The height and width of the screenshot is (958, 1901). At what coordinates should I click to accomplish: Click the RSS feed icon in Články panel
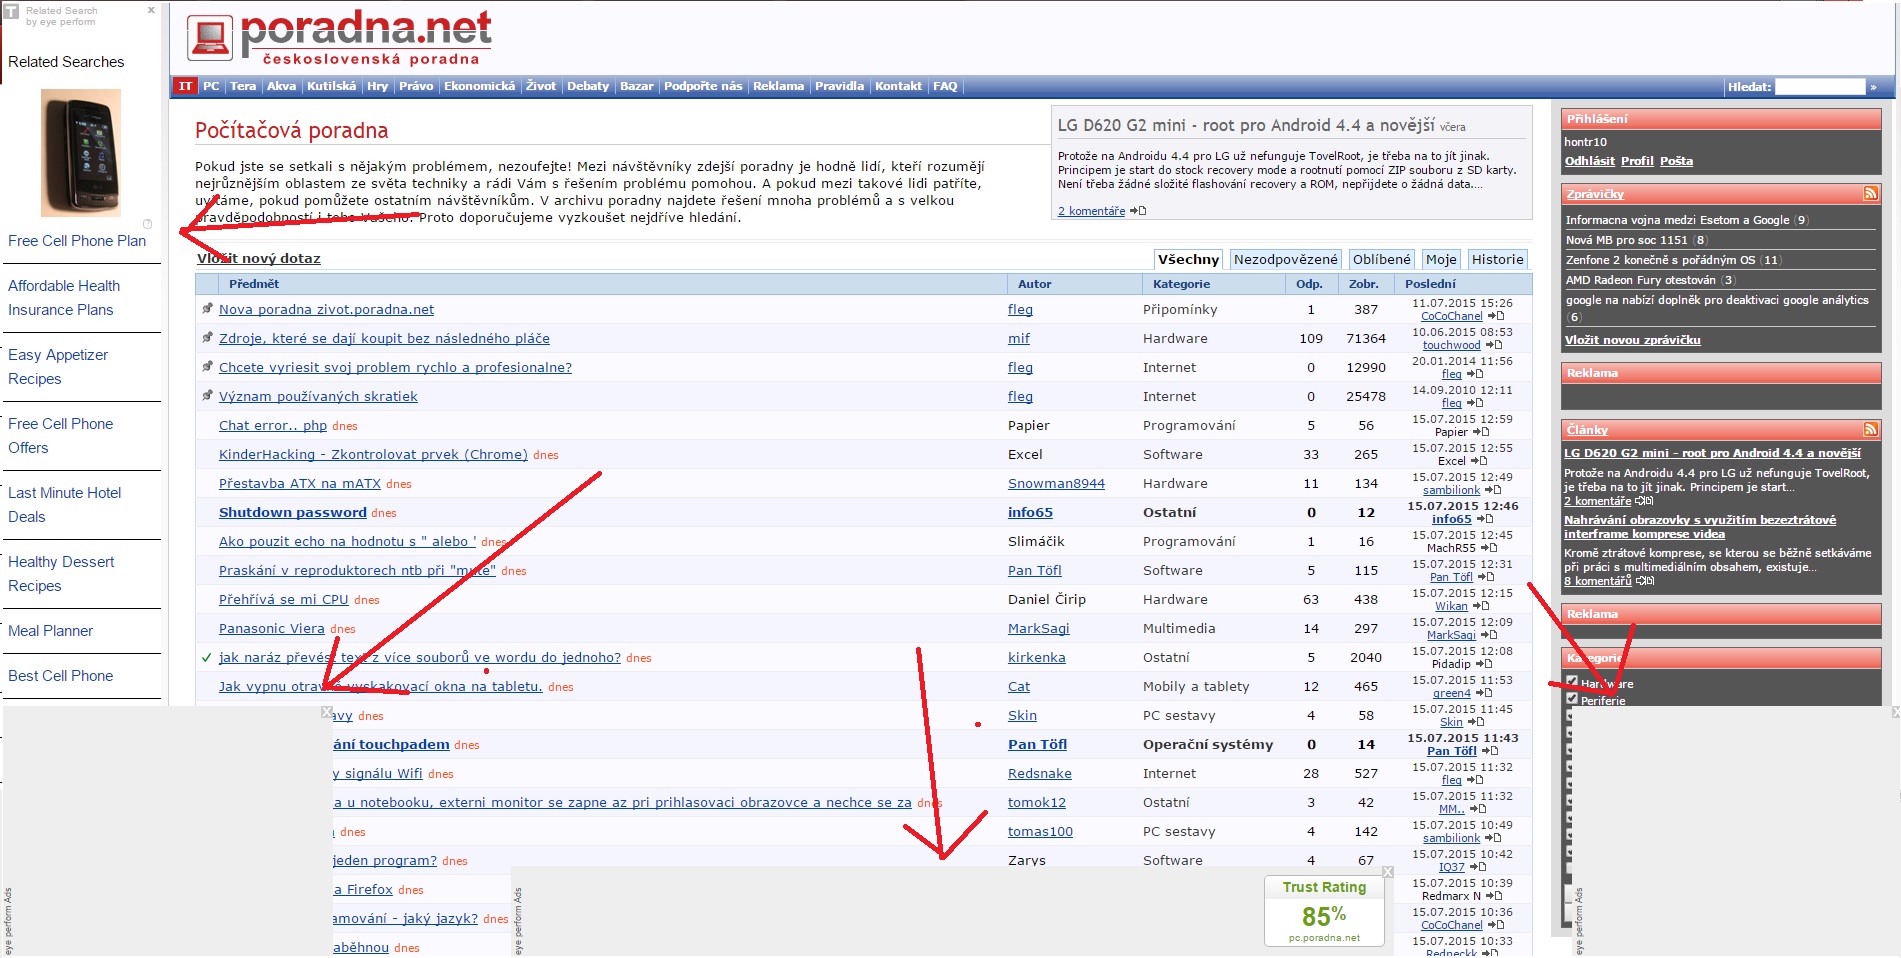pos(1870,429)
